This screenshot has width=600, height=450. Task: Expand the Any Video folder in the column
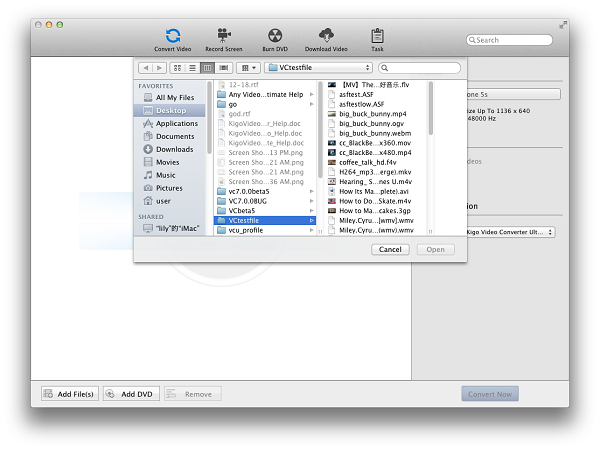pos(266,94)
